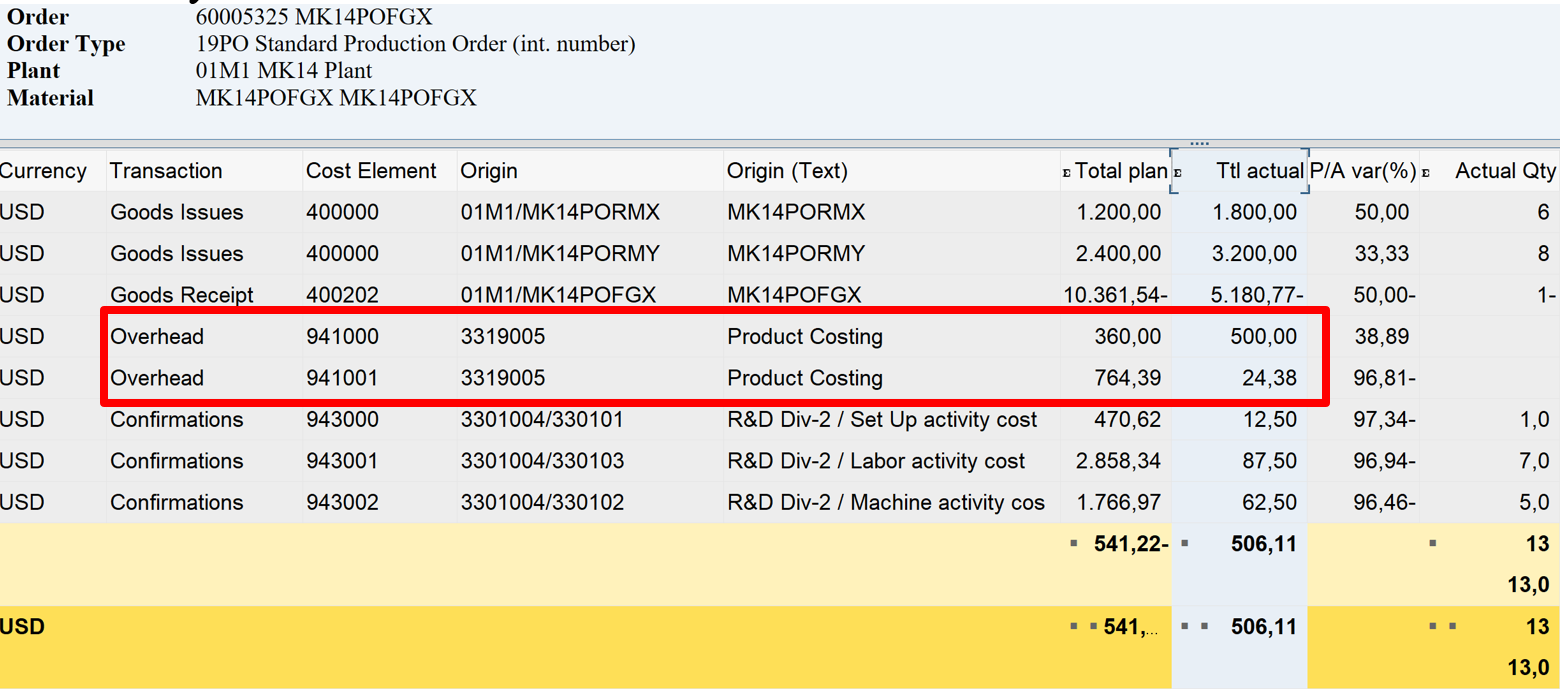This screenshot has height=689, width=1560.
Task: Select the bold USD total row label
Action: coord(23,627)
